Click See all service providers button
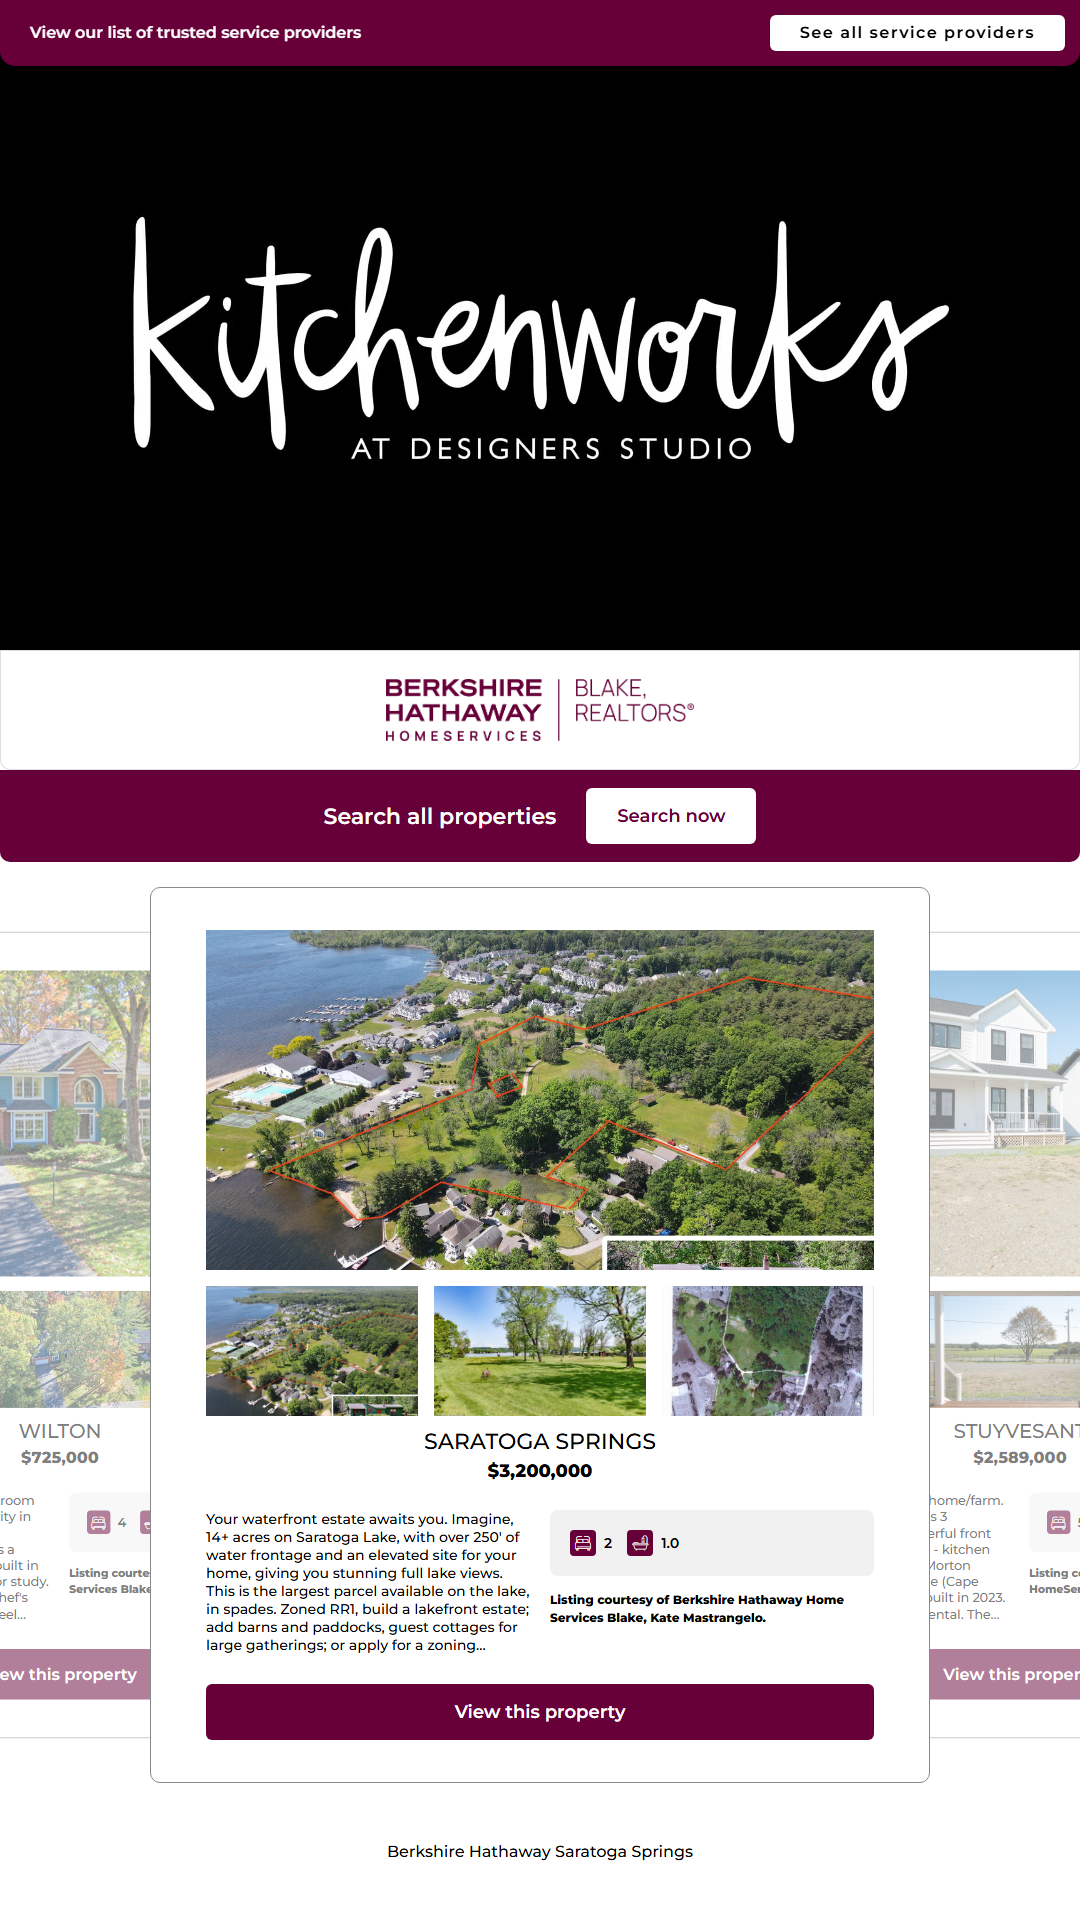 point(917,32)
